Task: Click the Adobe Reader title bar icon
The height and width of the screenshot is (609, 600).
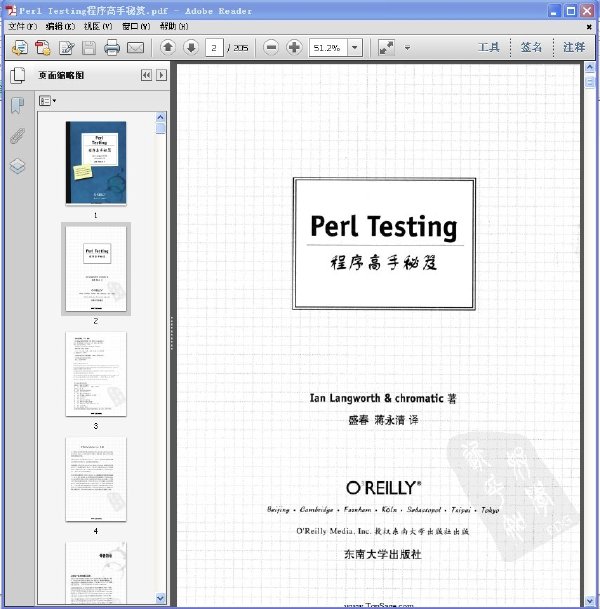Action: (x=11, y=10)
